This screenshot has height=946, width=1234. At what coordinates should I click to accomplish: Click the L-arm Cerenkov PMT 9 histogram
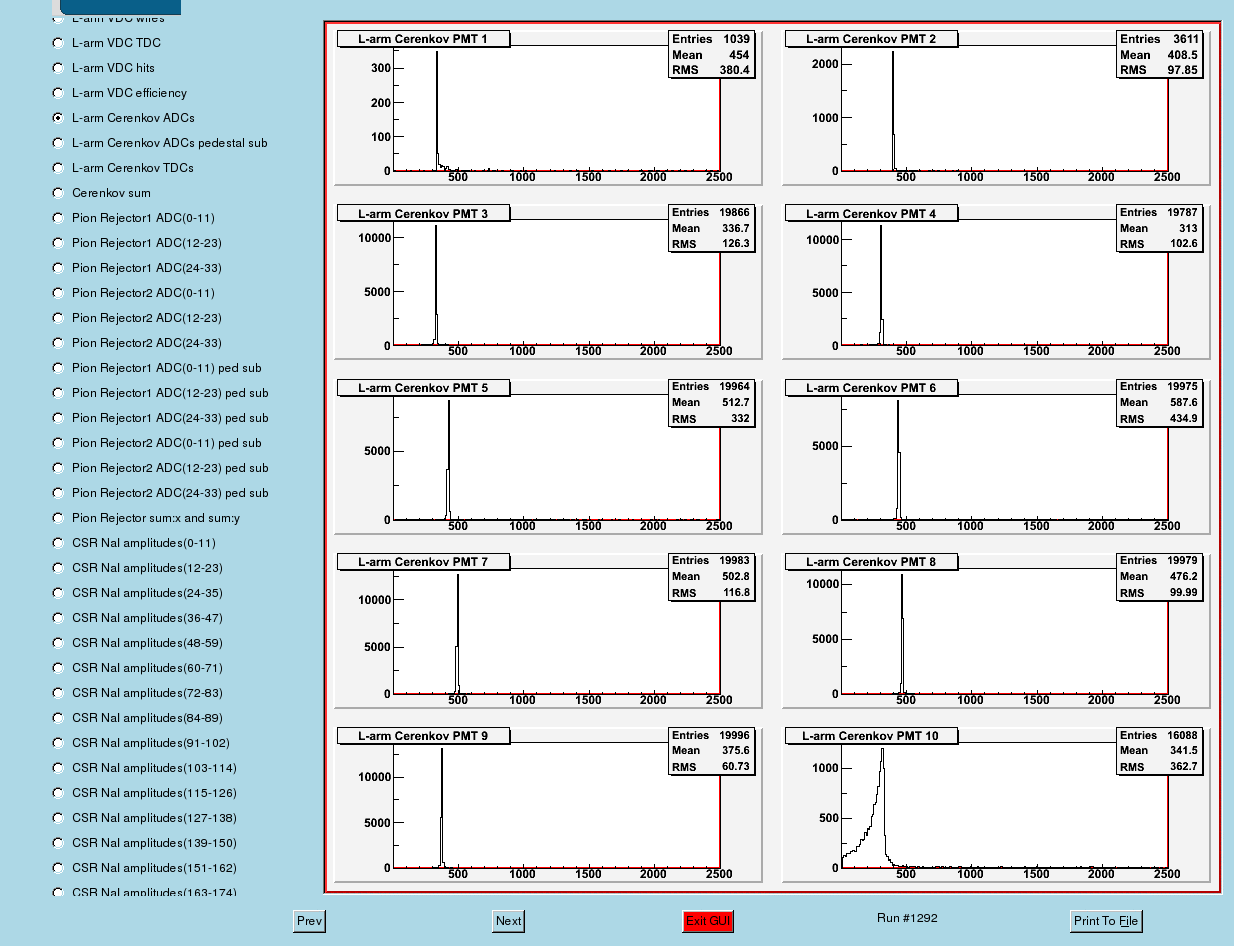[x=548, y=805]
